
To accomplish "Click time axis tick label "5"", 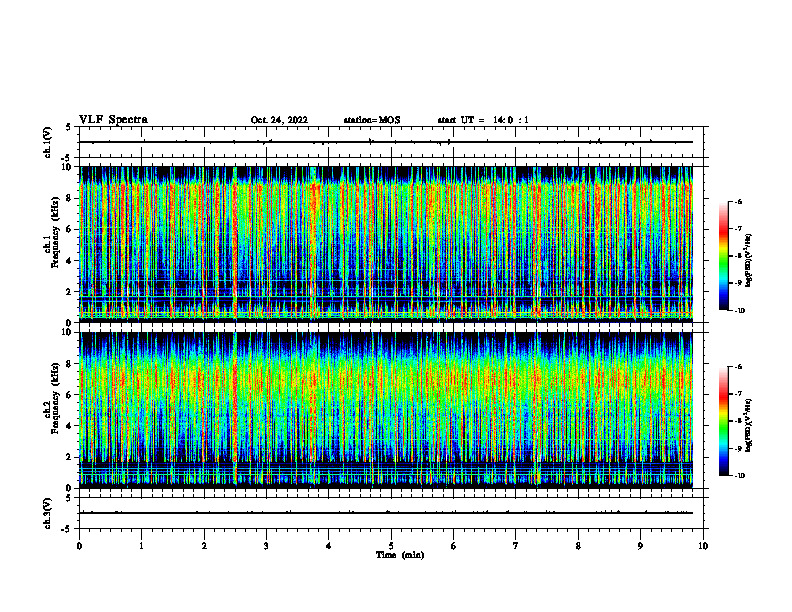I will coord(391,546).
